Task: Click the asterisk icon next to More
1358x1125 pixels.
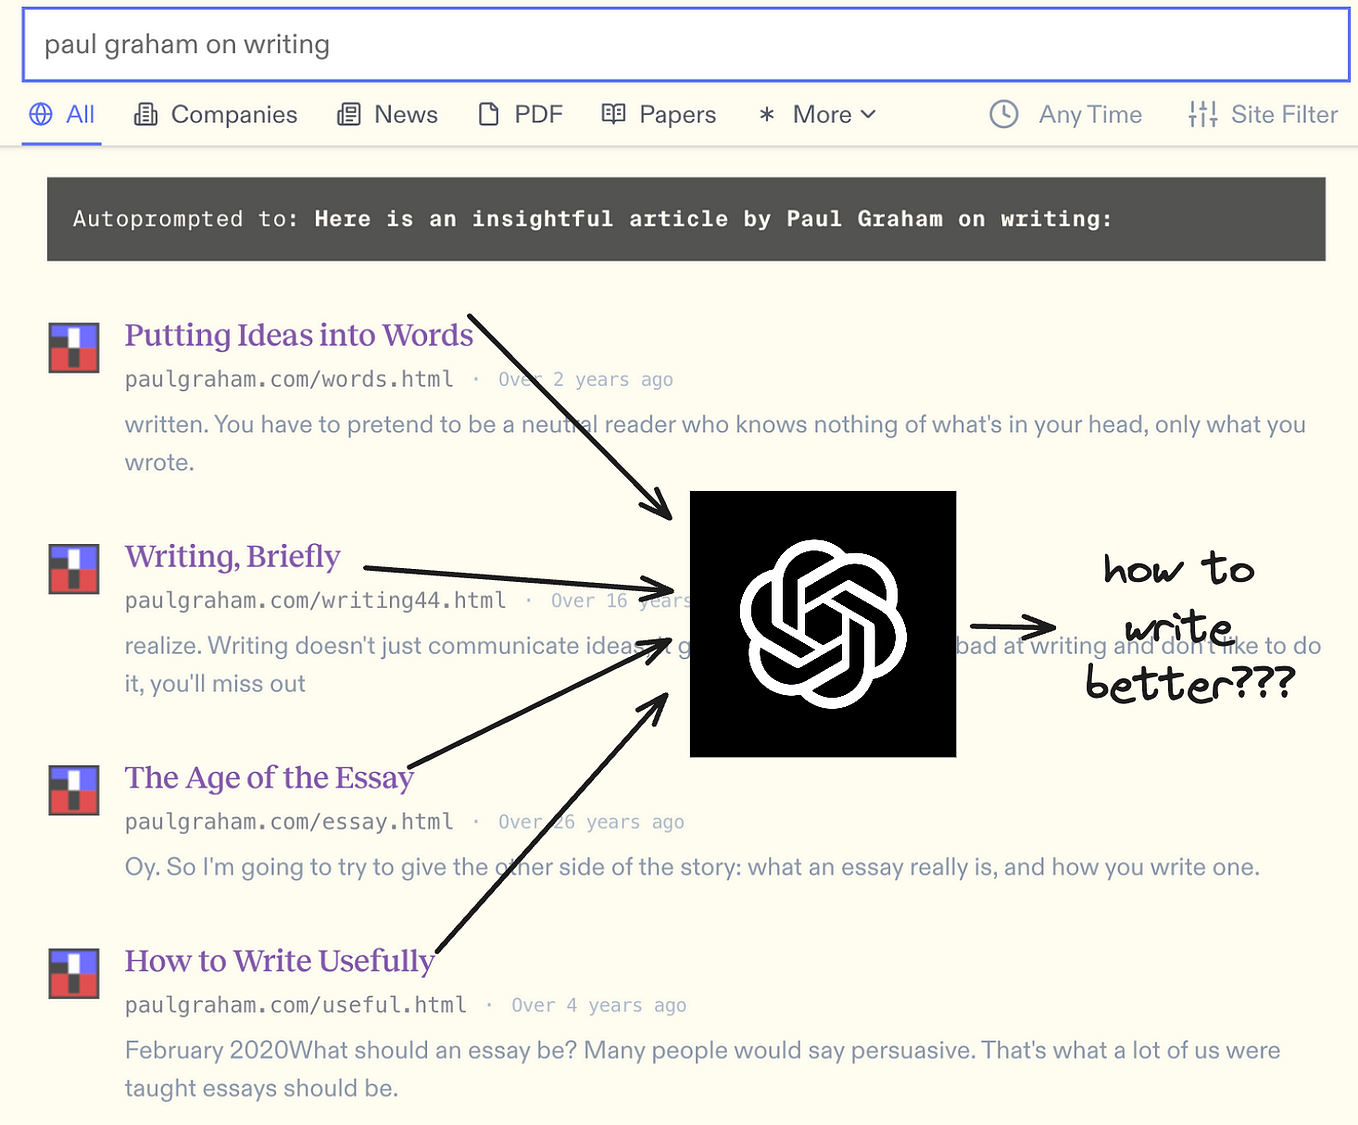Action: coord(766,114)
